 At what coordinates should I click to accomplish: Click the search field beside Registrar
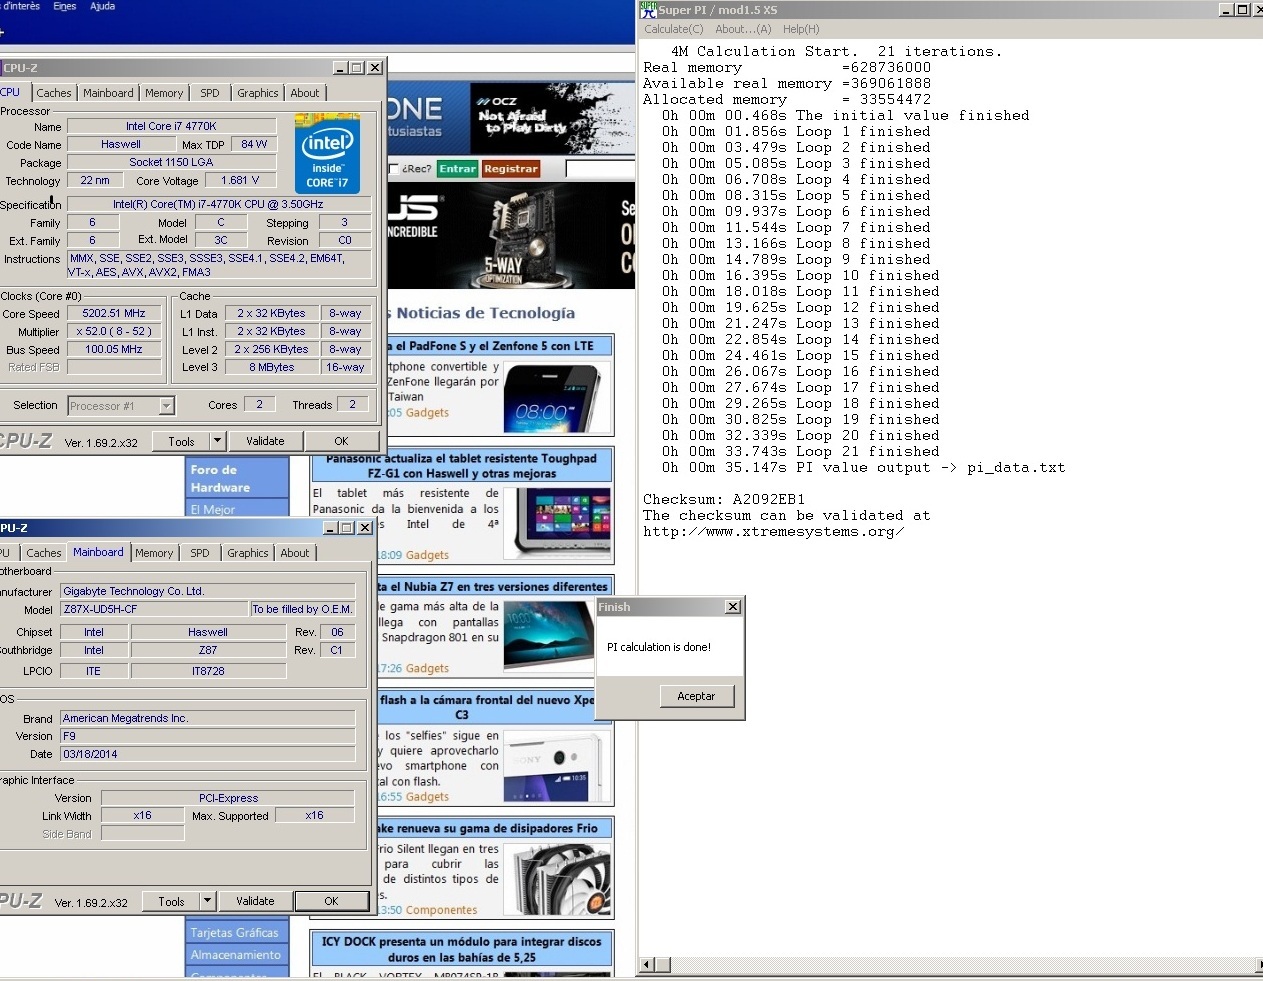(600, 169)
